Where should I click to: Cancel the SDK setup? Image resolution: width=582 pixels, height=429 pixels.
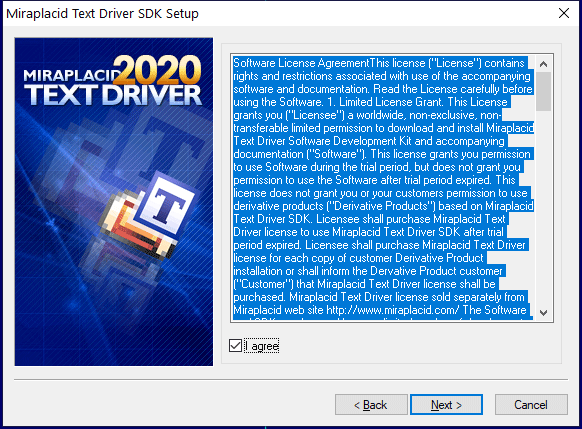(x=531, y=405)
